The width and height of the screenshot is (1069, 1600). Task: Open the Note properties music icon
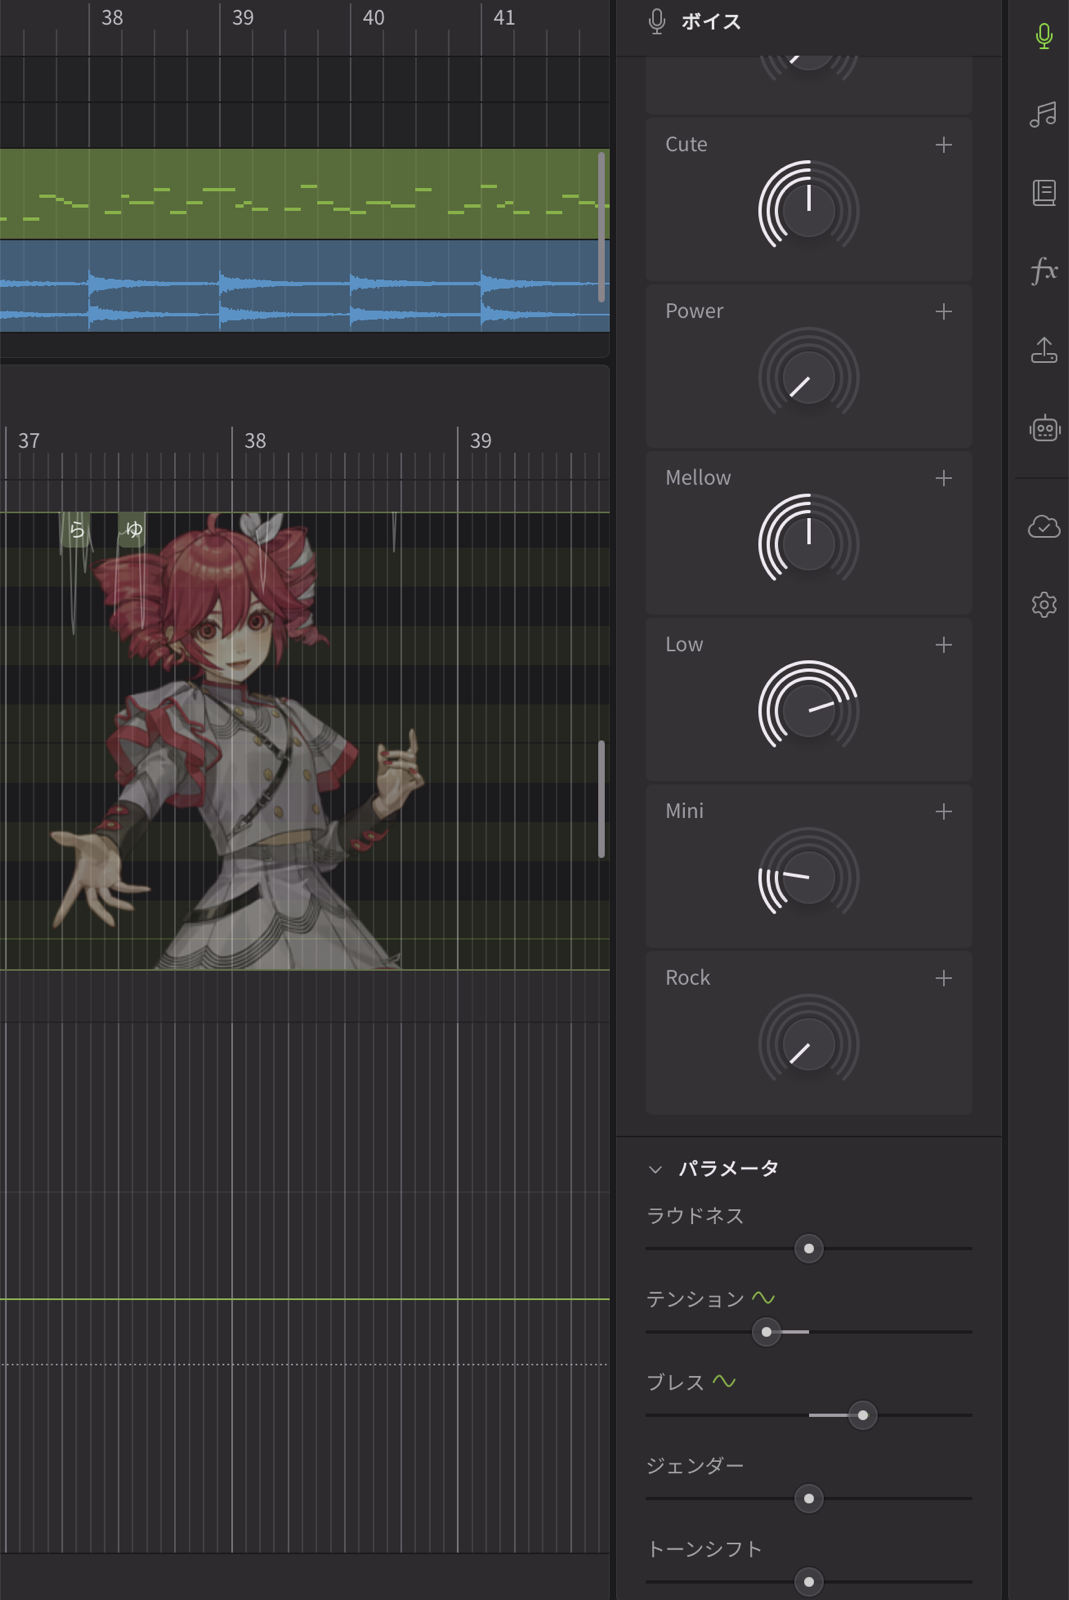[1043, 114]
